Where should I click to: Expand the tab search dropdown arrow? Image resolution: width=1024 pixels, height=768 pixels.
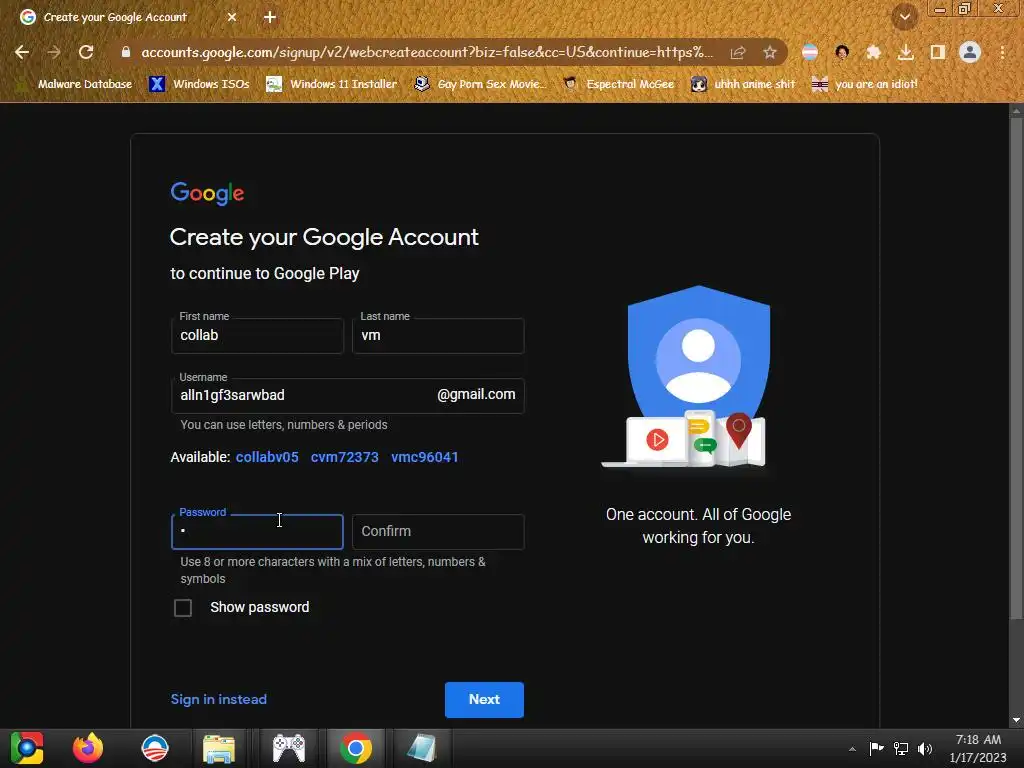[905, 17]
